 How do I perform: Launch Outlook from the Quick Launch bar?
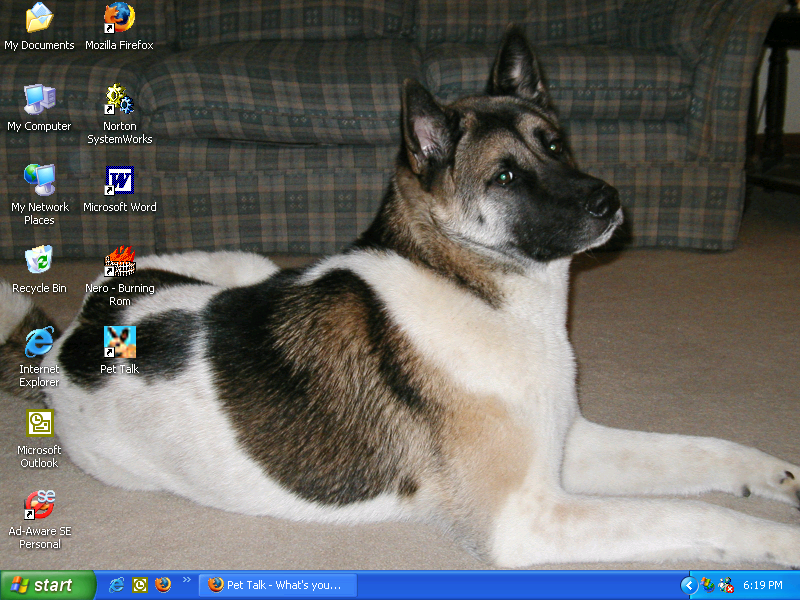pos(140,585)
